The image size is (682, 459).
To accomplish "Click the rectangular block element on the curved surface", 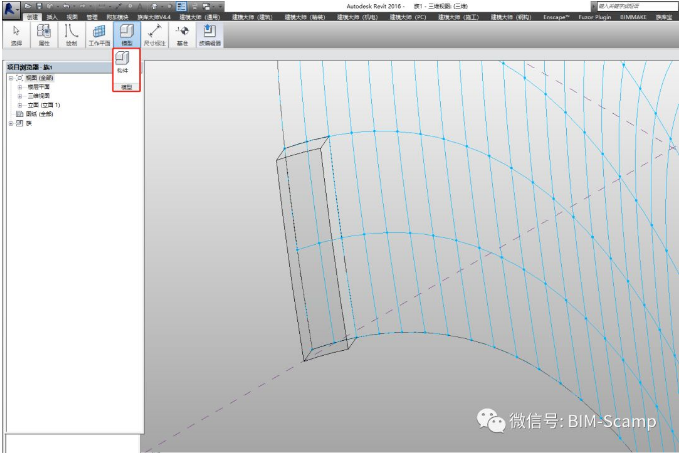I will coord(317,250).
